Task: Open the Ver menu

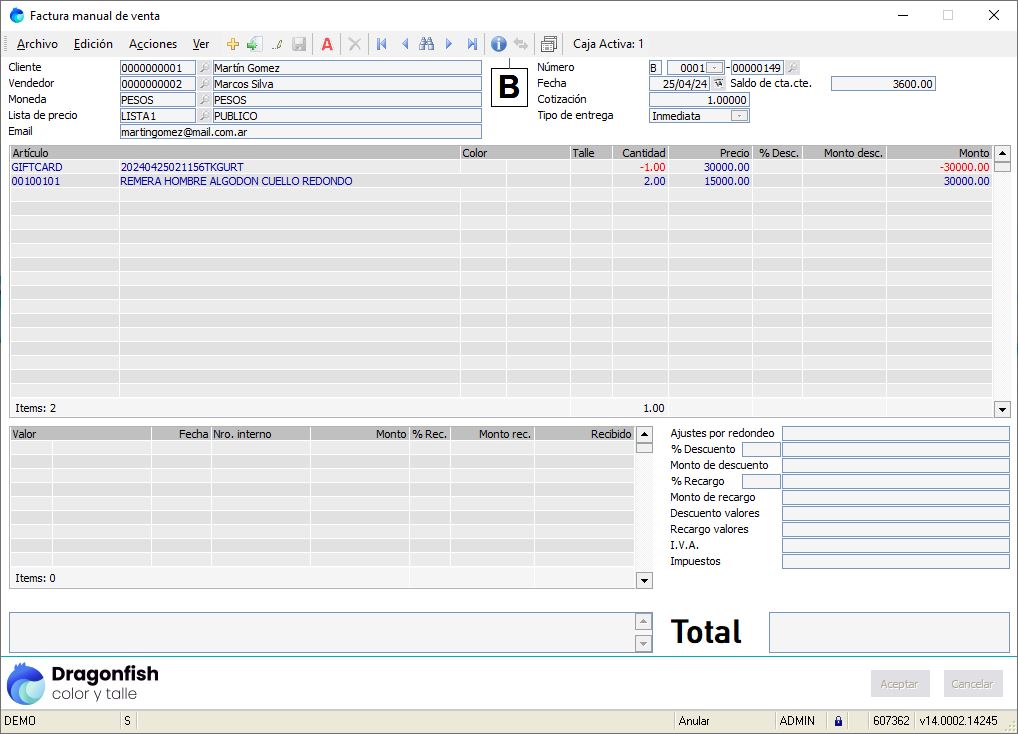Action: [x=201, y=44]
